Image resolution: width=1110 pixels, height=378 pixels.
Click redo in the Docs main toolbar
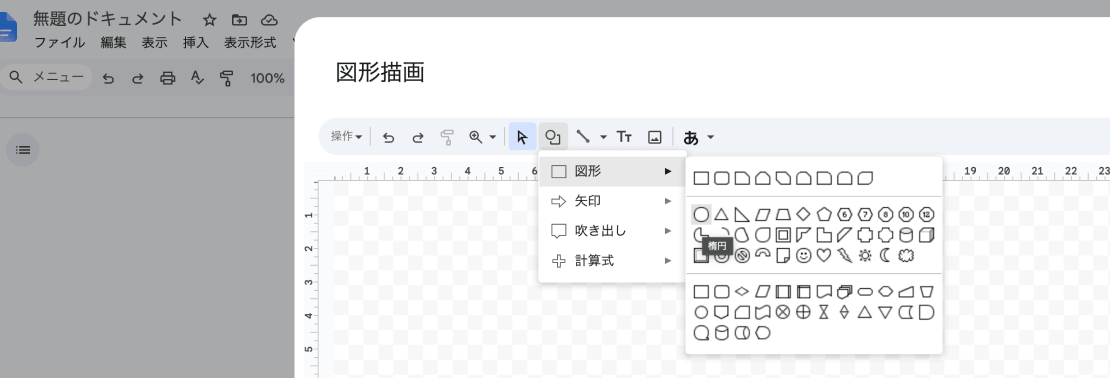(138, 78)
